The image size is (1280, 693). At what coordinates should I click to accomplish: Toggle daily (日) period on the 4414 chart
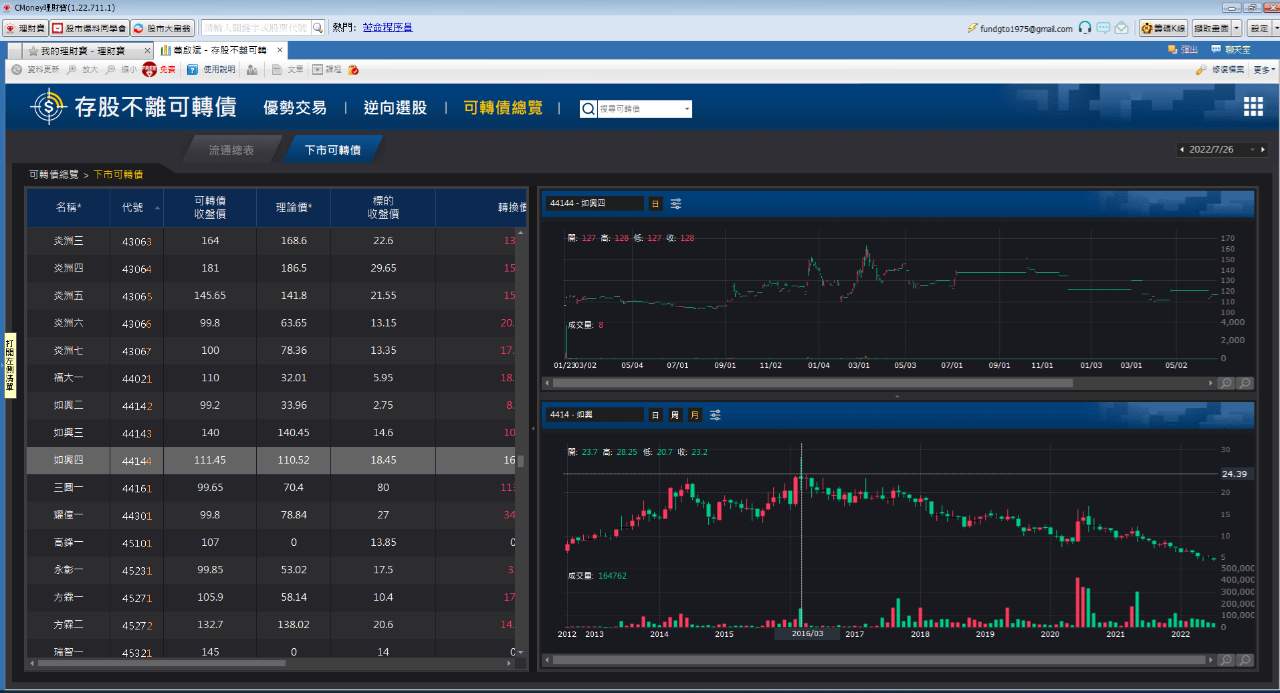tap(655, 415)
